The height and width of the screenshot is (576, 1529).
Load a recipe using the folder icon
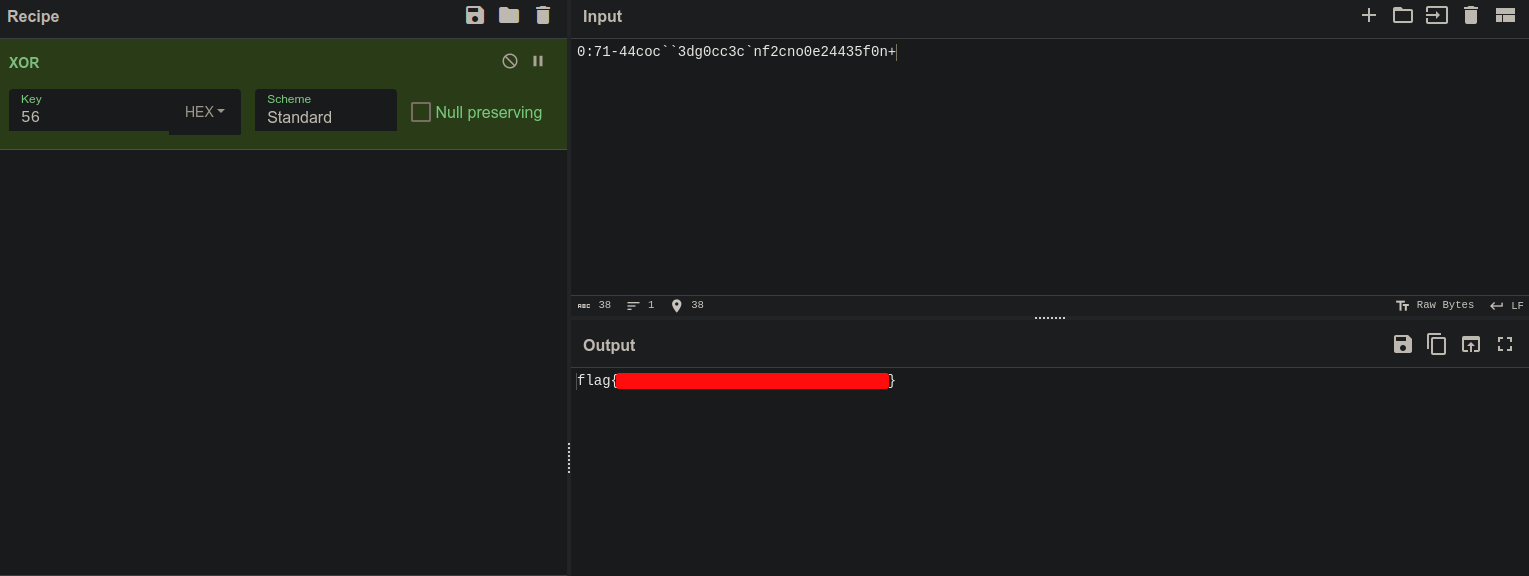tap(509, 15)
